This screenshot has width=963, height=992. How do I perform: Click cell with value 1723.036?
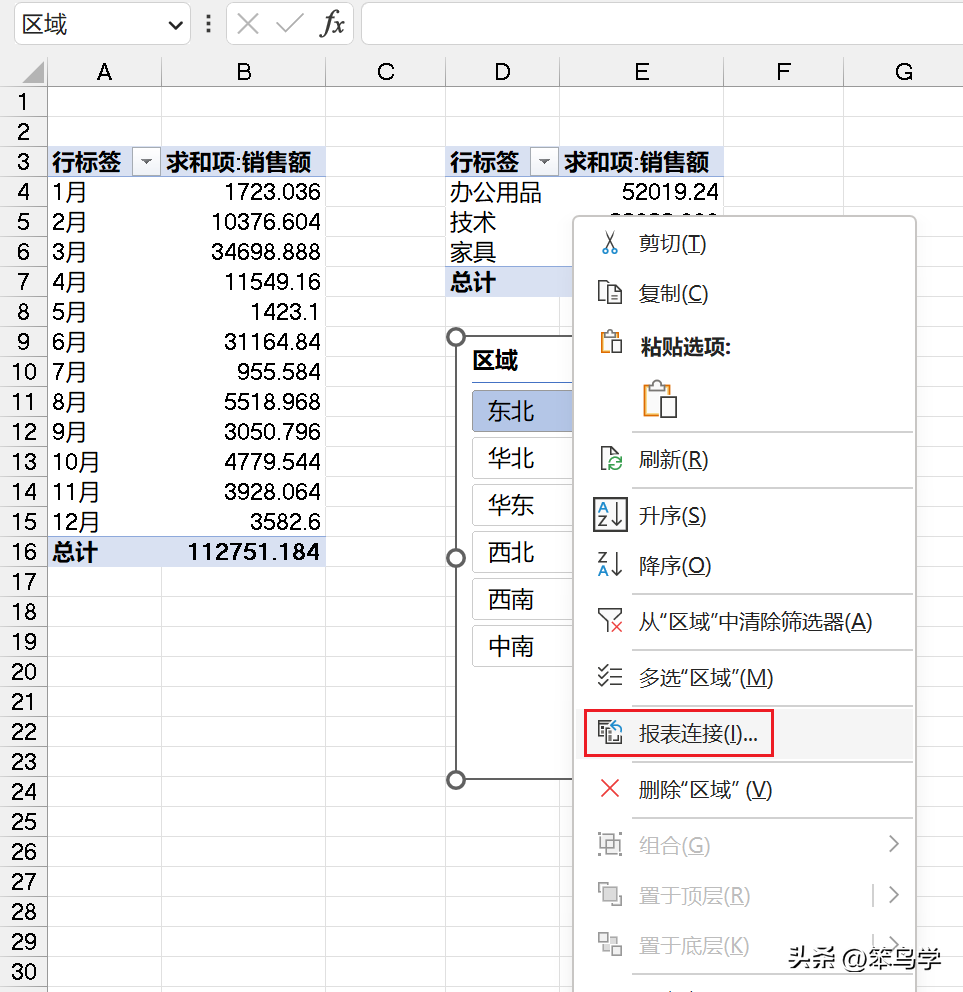pyautogui.click(x=244, y=192)
